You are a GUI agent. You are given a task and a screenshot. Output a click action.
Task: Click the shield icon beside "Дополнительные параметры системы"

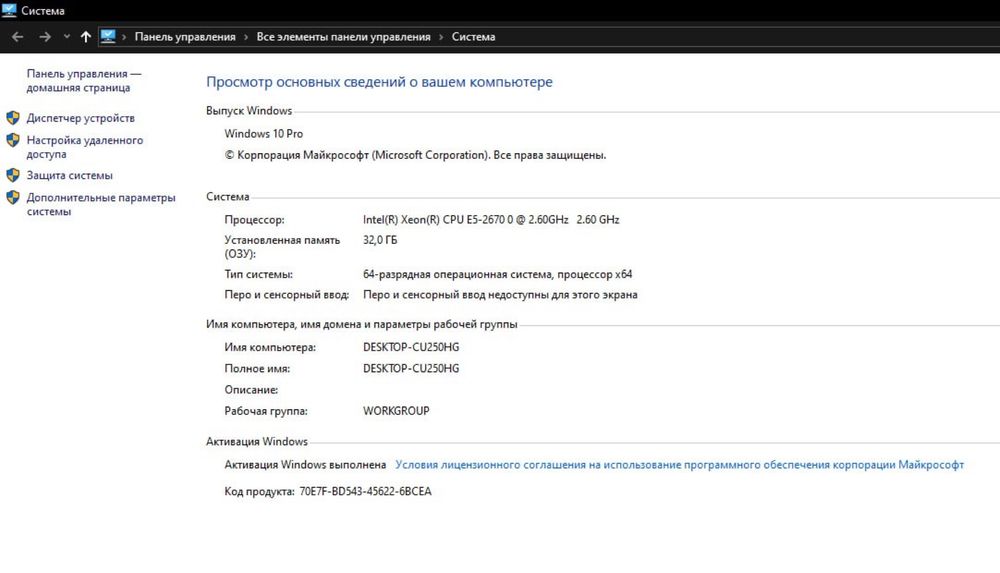point(13,197)
